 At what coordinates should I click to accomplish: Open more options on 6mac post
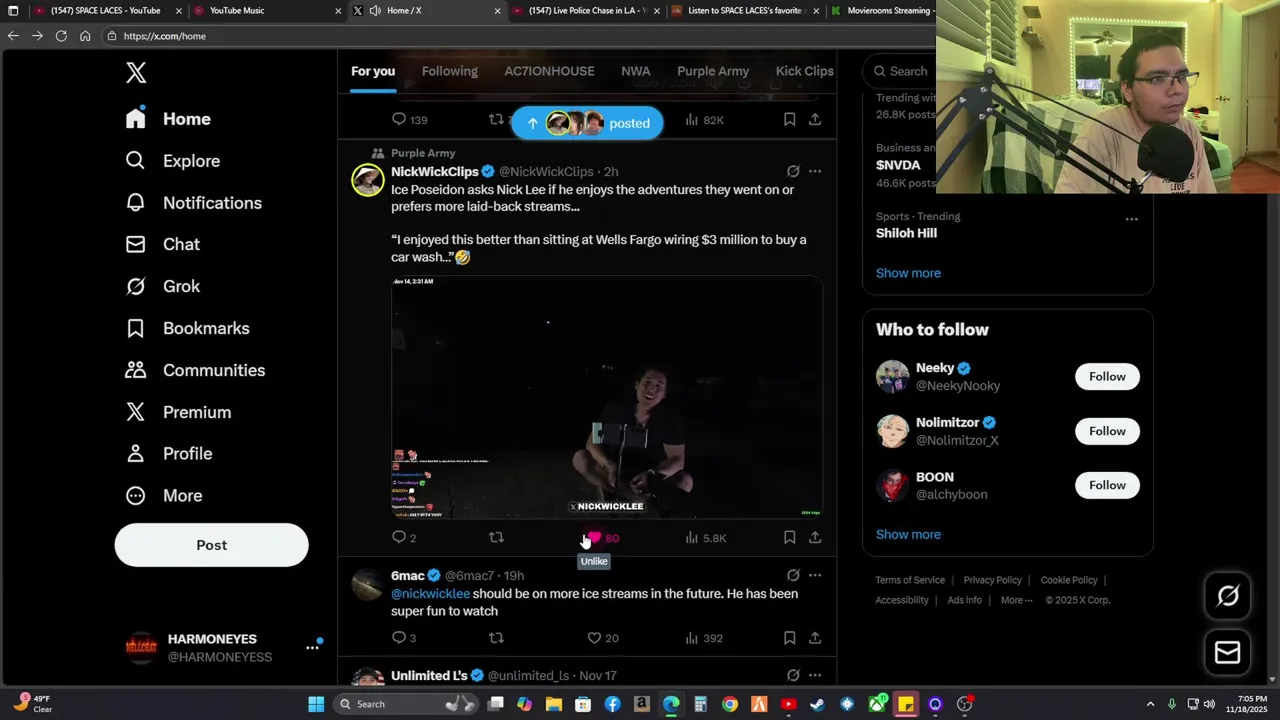tap(815, 575)
